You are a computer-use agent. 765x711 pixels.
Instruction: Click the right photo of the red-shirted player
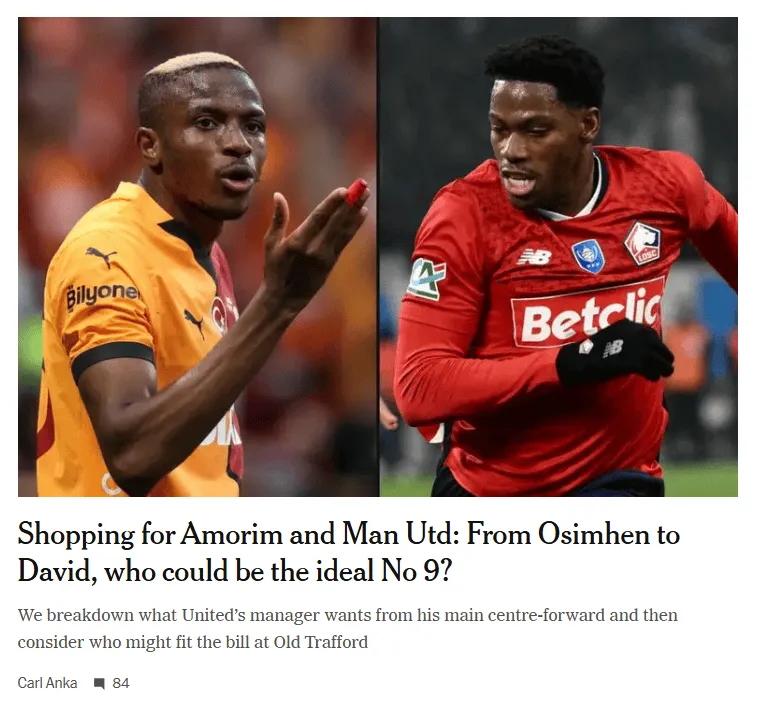(559, 257)
